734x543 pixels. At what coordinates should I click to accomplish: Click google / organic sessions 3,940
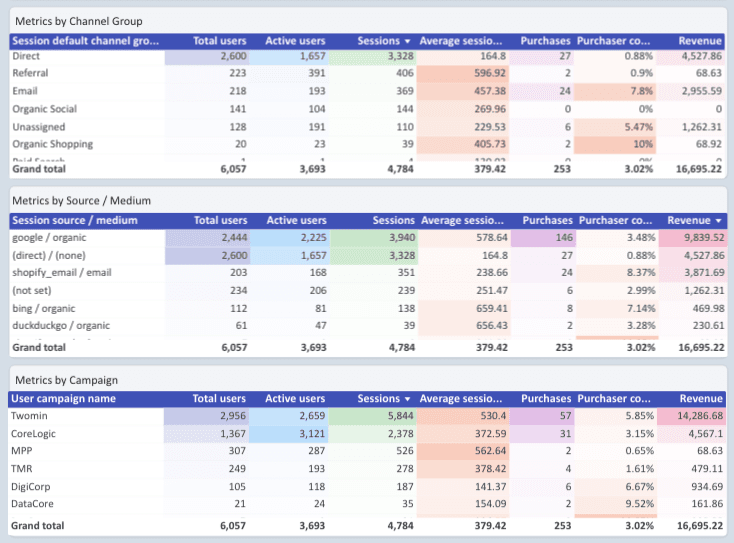click(x=374, y=238)
